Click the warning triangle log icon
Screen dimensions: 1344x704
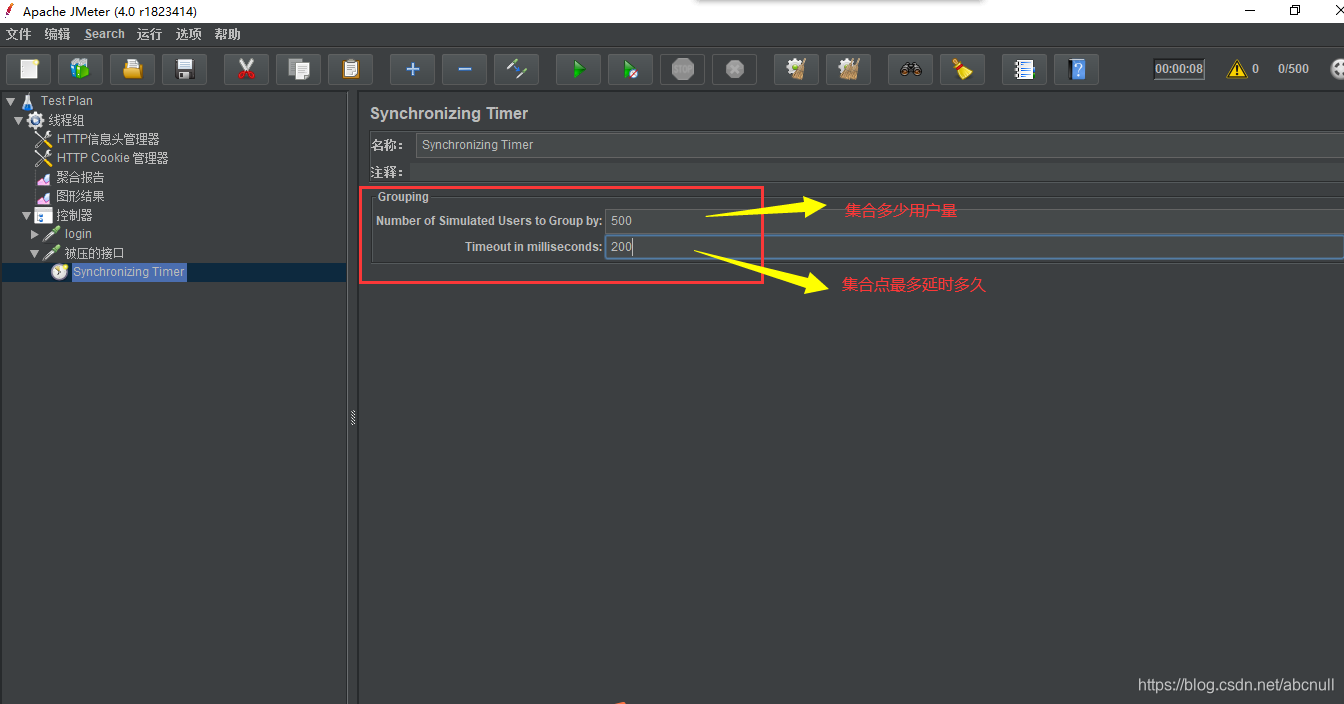pos(1237,69)
